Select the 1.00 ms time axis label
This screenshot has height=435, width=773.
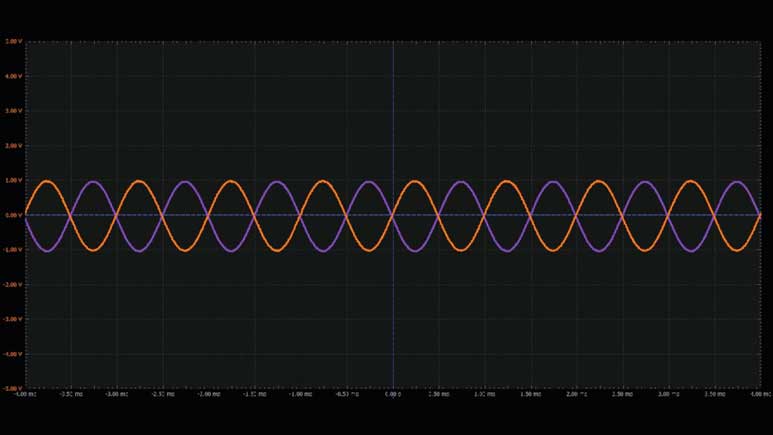click(x=485, y=395)
